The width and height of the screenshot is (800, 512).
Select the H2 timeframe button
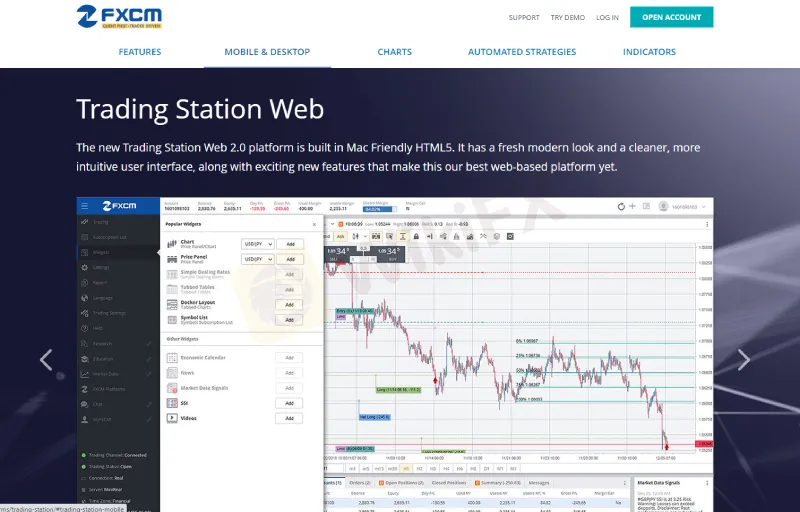(x=419, y=468)
